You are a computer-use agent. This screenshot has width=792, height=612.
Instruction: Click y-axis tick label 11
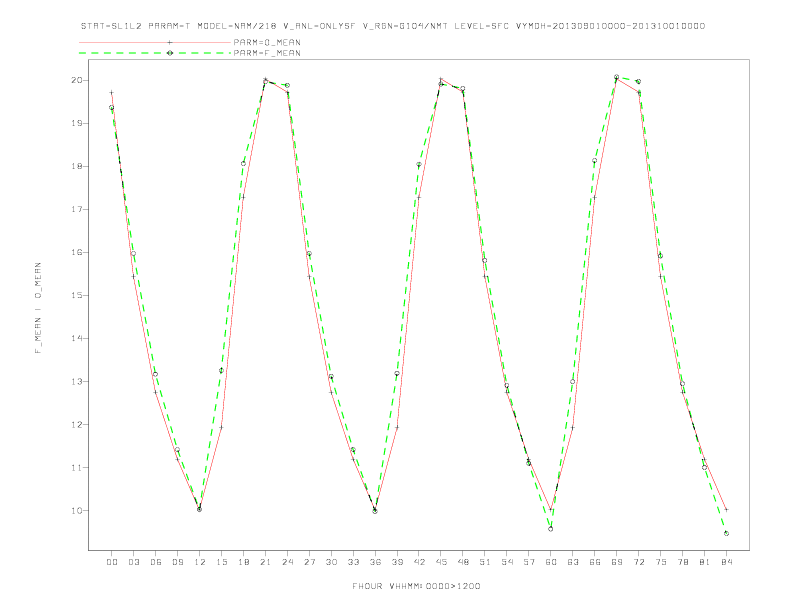76,468
